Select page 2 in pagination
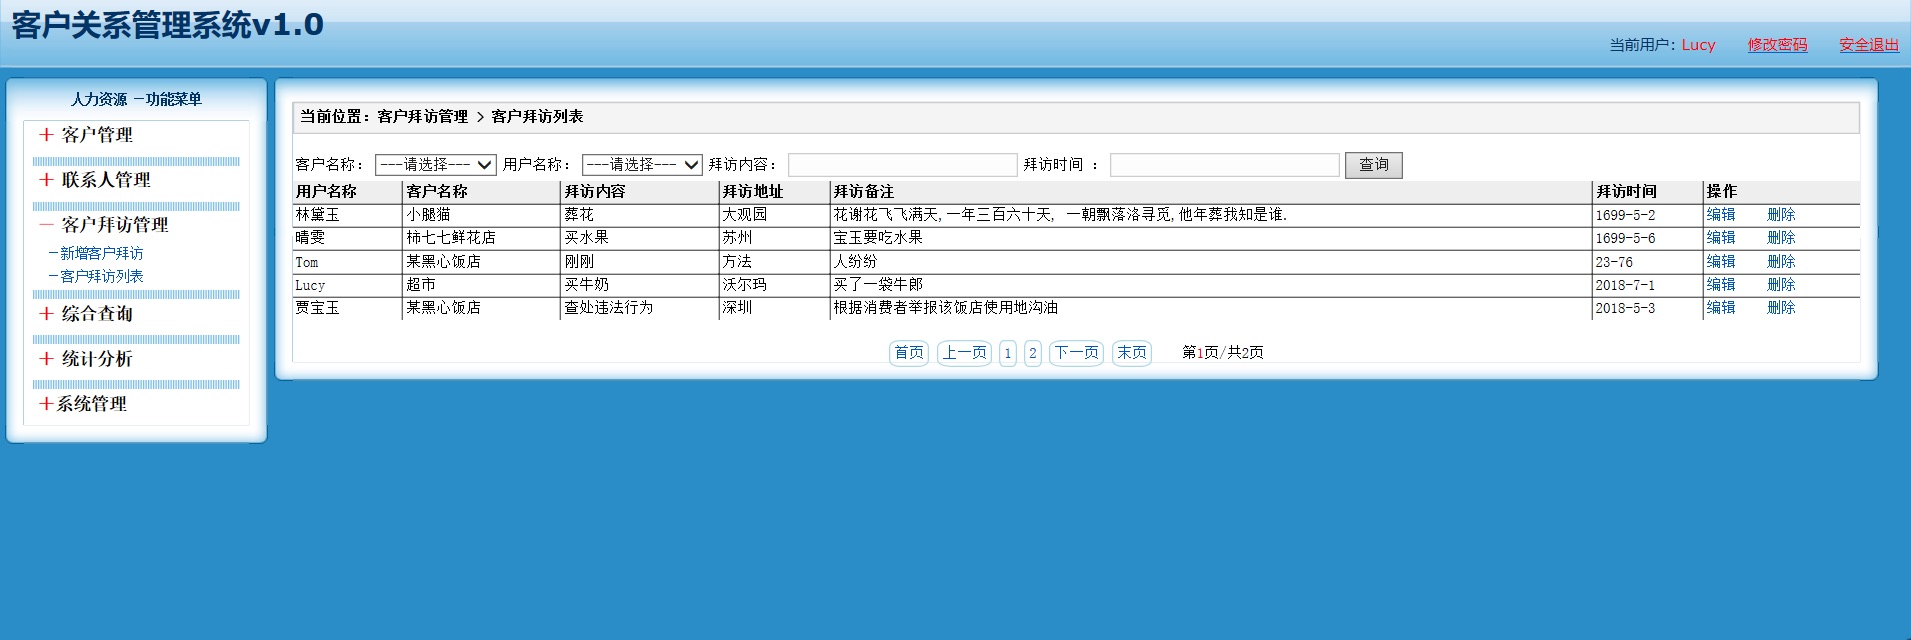The width and height of the screenshot is (1911, 640). tap(1032, 353)
